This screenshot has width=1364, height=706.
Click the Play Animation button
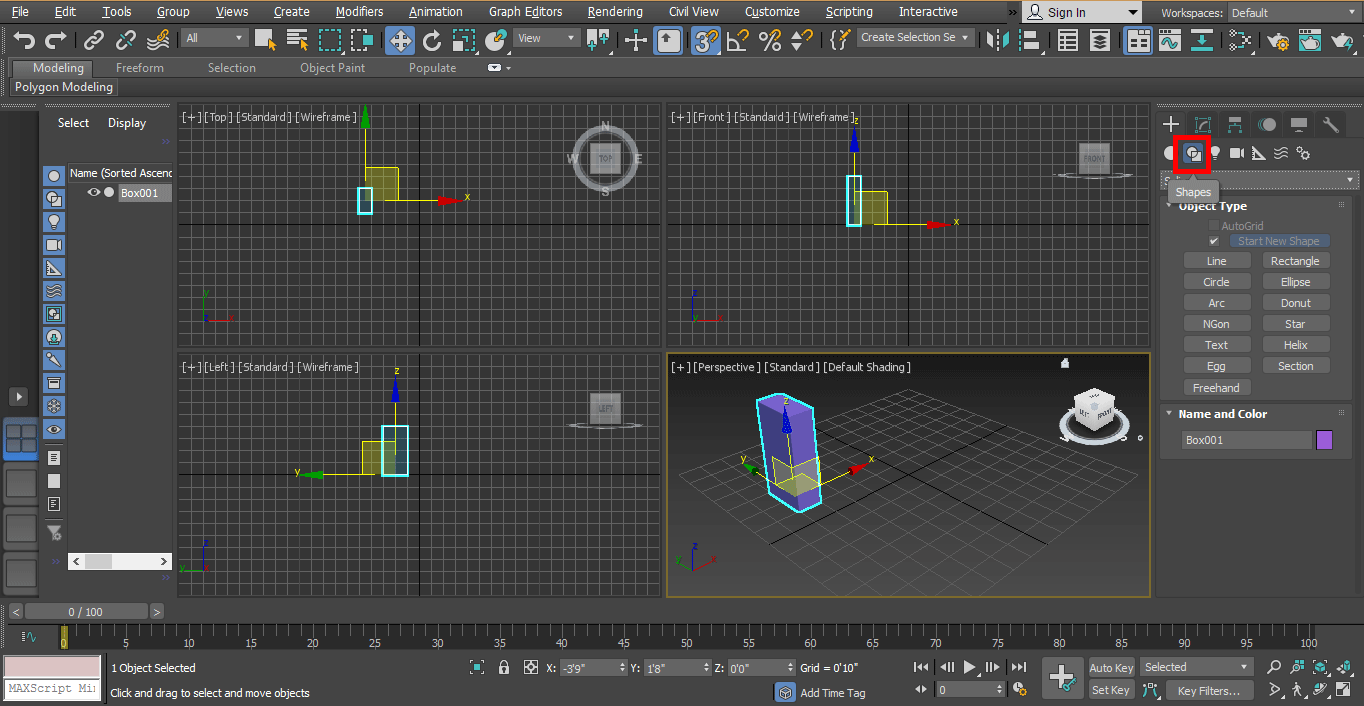coord(969,667)
